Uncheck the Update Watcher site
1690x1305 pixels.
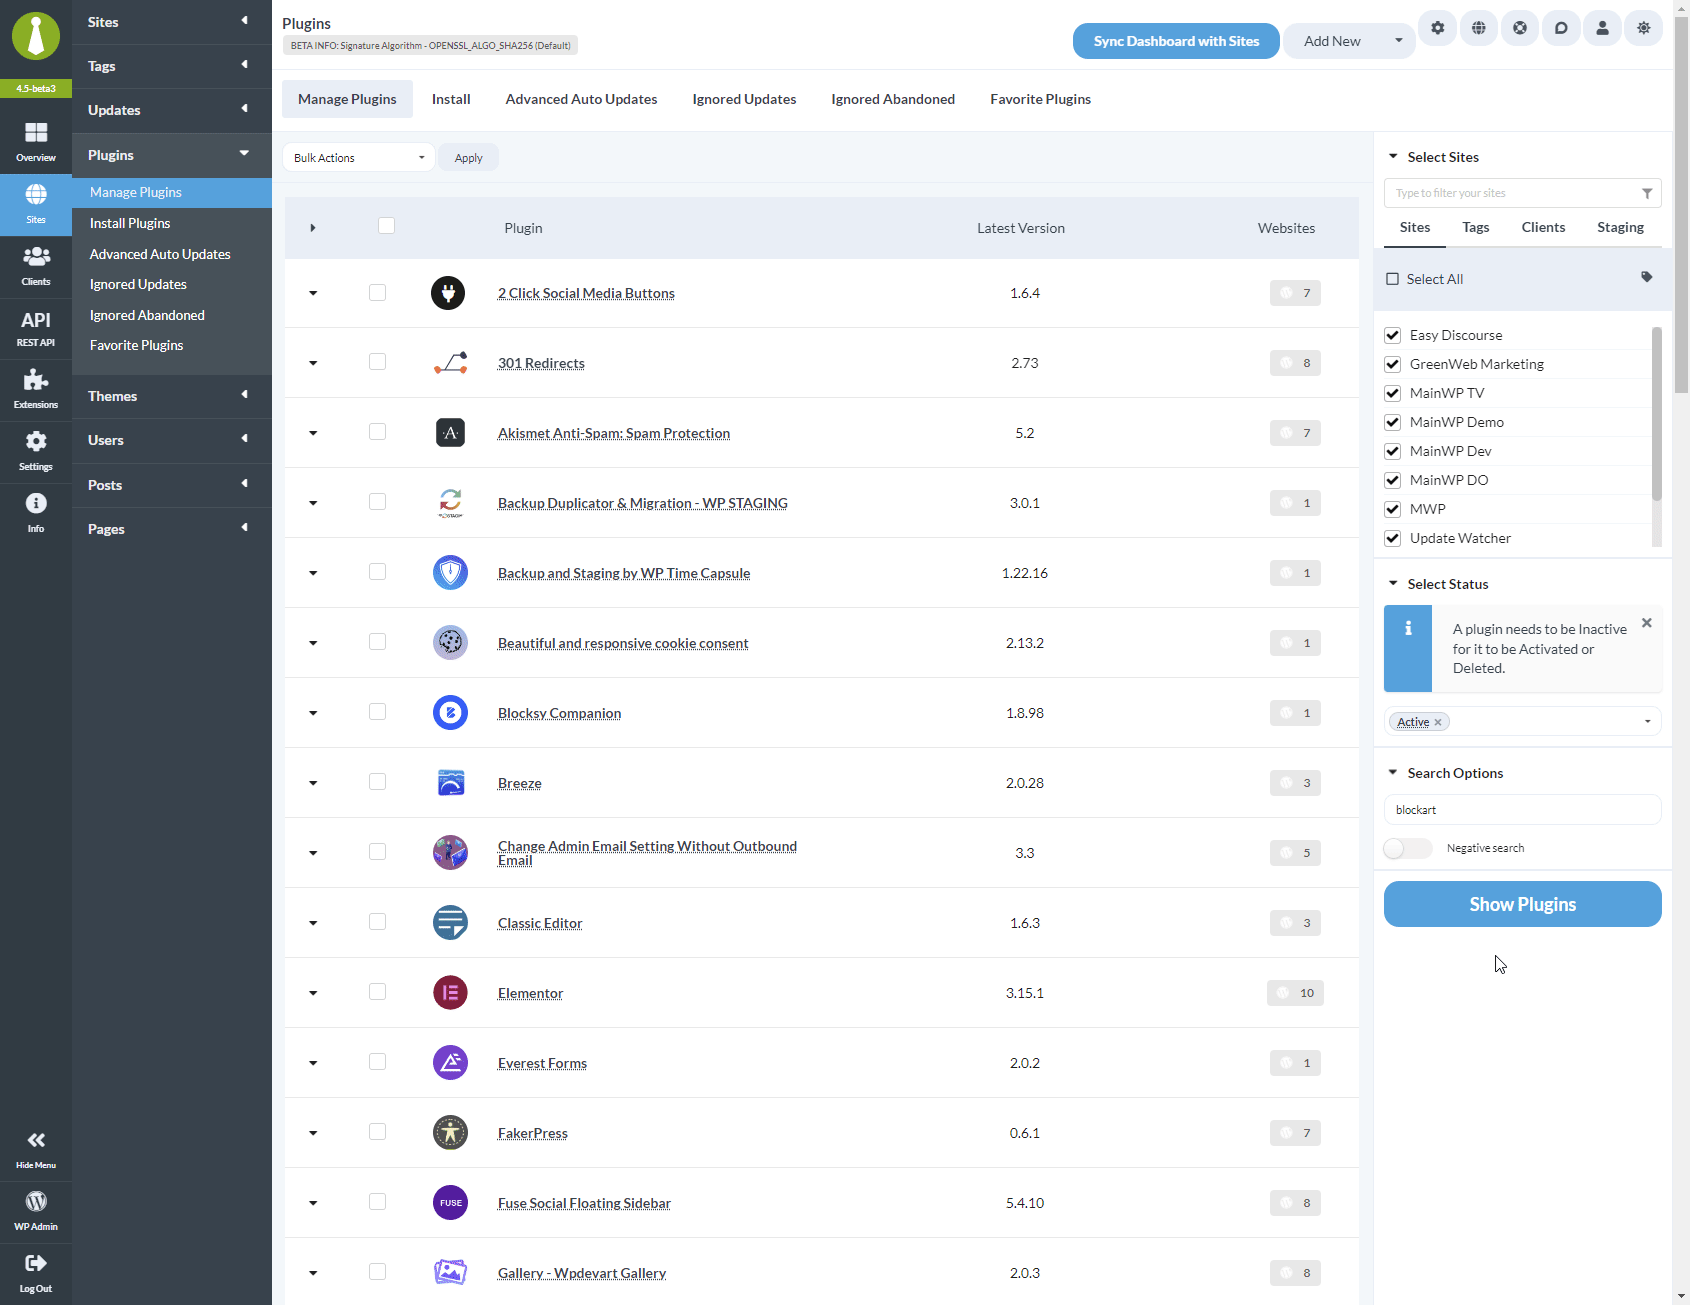[1392, 538]
